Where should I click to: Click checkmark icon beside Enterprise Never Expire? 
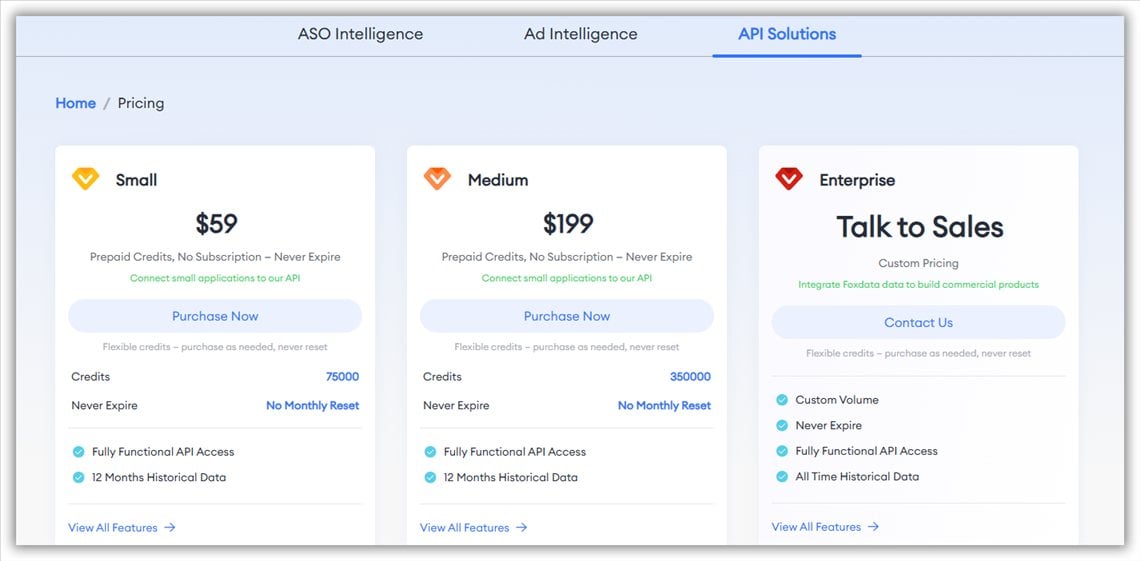[782, 425]
